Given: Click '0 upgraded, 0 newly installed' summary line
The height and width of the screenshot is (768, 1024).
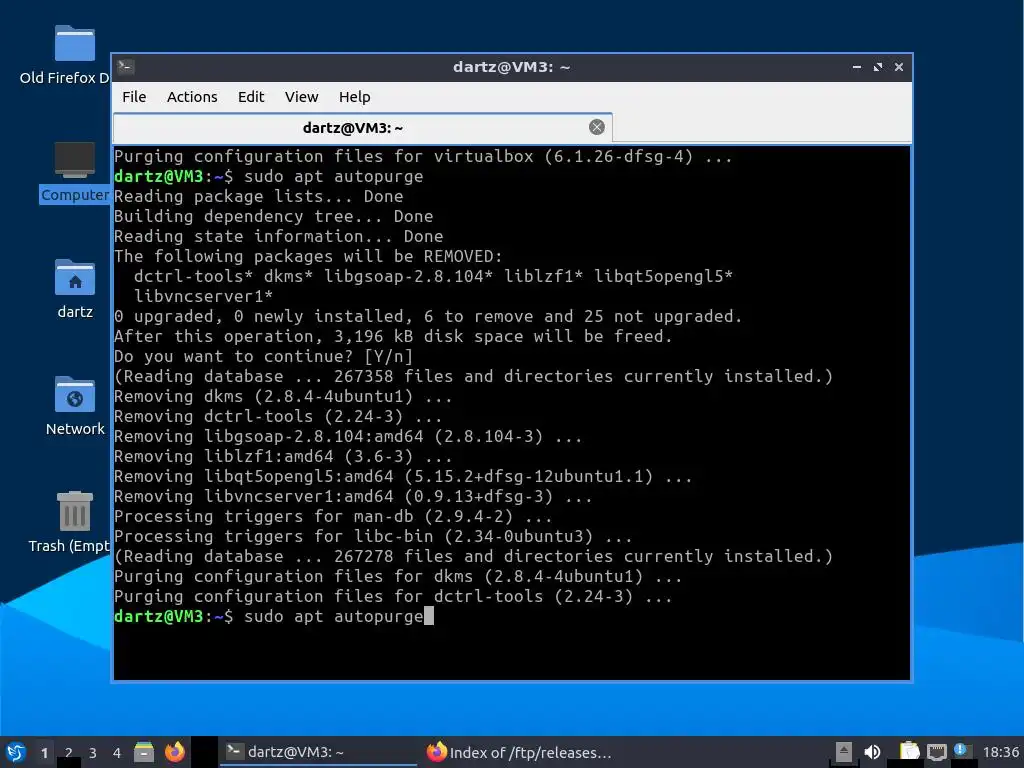Looking at the screenshot, I should click(x=428, y=317).
